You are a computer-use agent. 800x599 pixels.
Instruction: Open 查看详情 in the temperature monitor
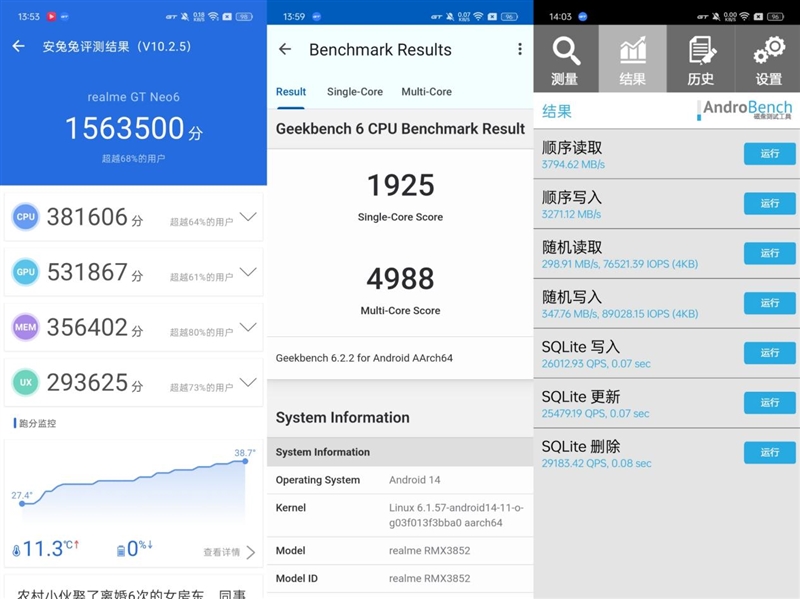[x=229, y=552]
